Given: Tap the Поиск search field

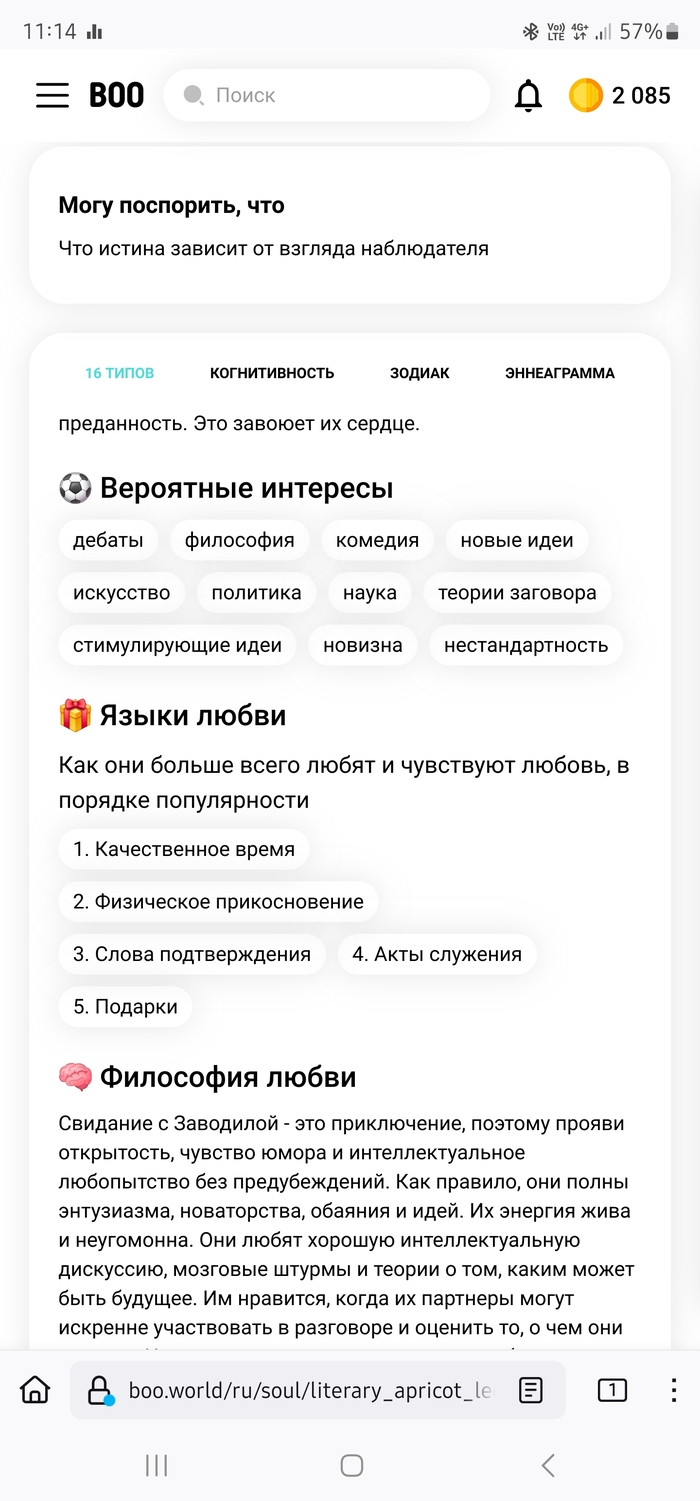Looking at the screenshot, I should [x=330, y=95].
